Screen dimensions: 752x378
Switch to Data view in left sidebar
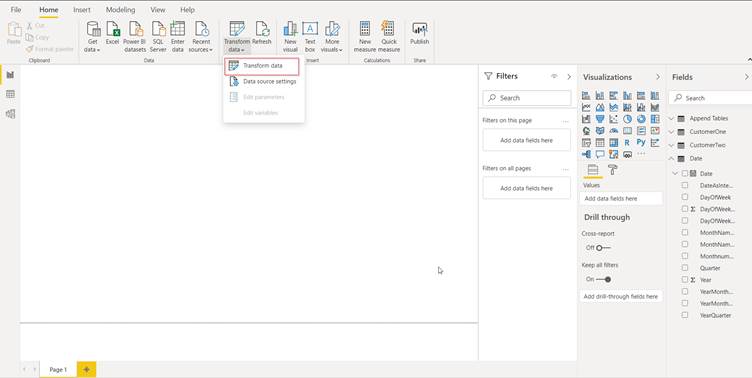click(x=10, y=94)
